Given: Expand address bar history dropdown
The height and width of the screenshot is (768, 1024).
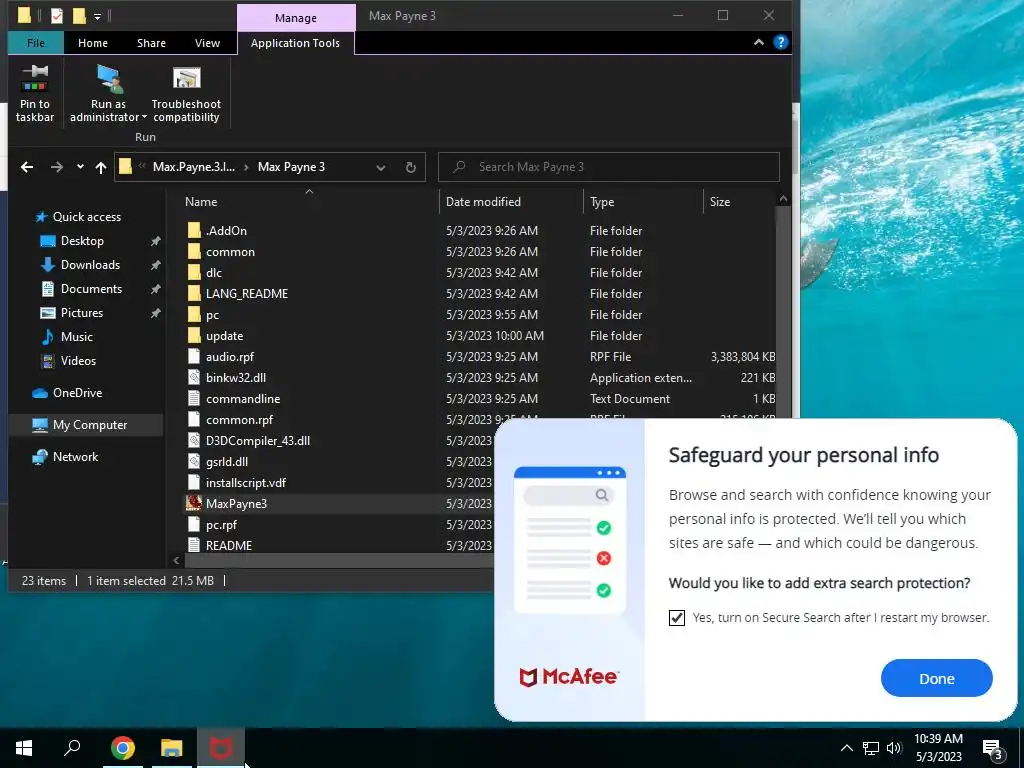Looking at the screenshot, I should pos(381,168).
